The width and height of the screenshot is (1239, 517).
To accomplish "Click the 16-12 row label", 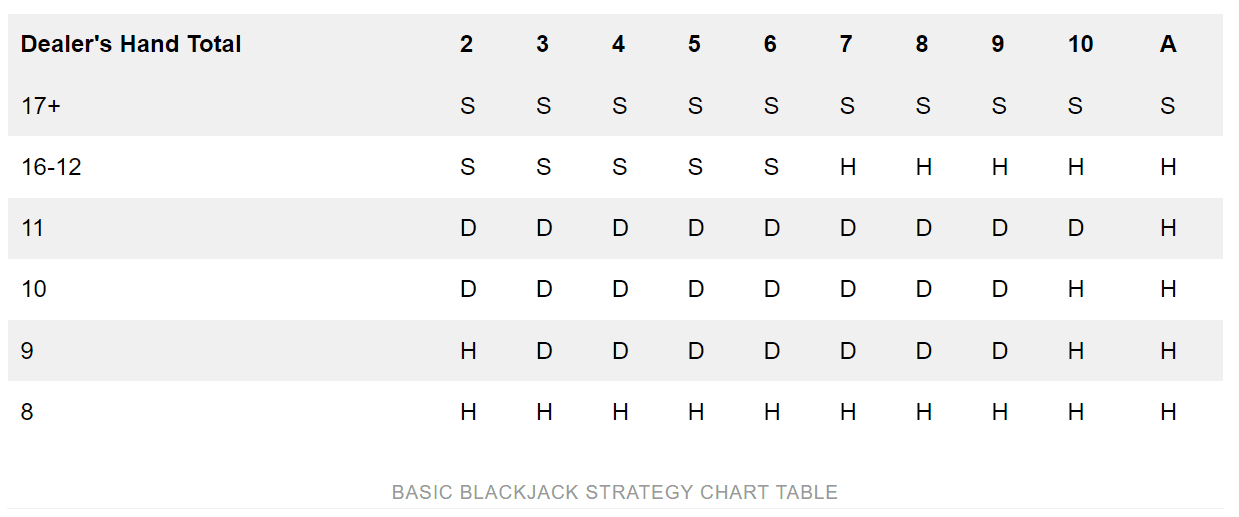I will (51, 167).
